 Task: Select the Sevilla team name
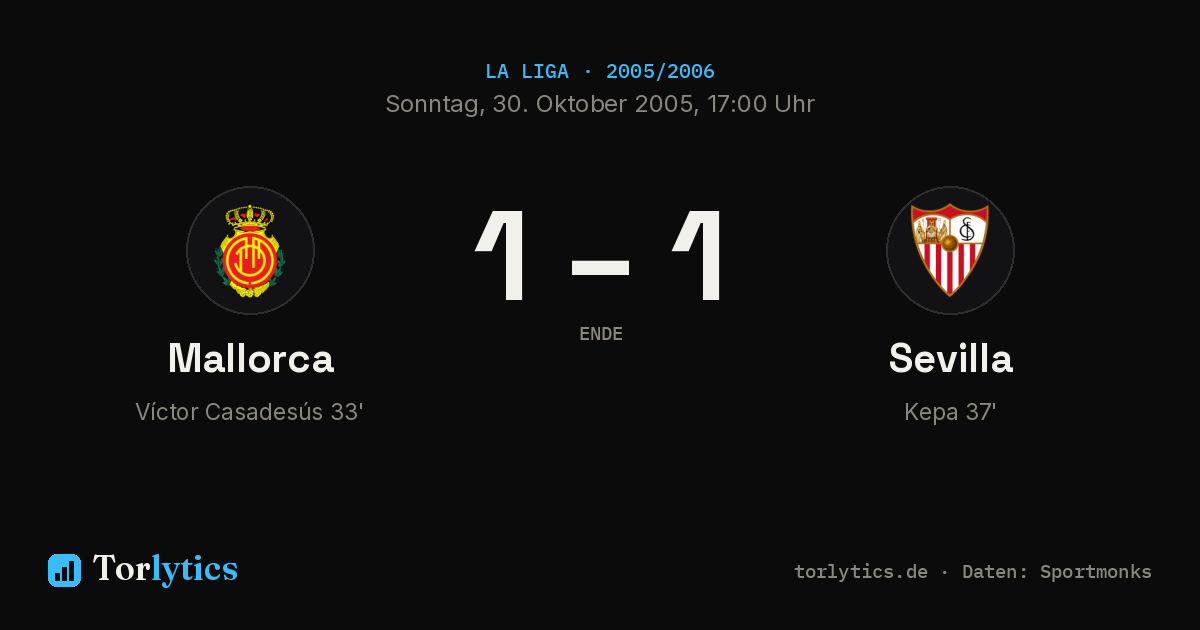click(x=950, y=358)
